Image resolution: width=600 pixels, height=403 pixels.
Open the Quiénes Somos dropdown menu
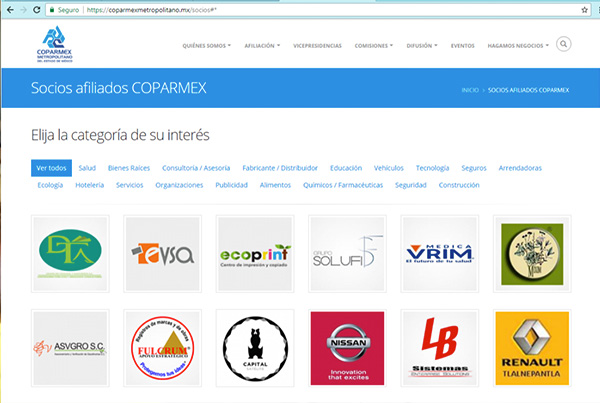[207, 46]
